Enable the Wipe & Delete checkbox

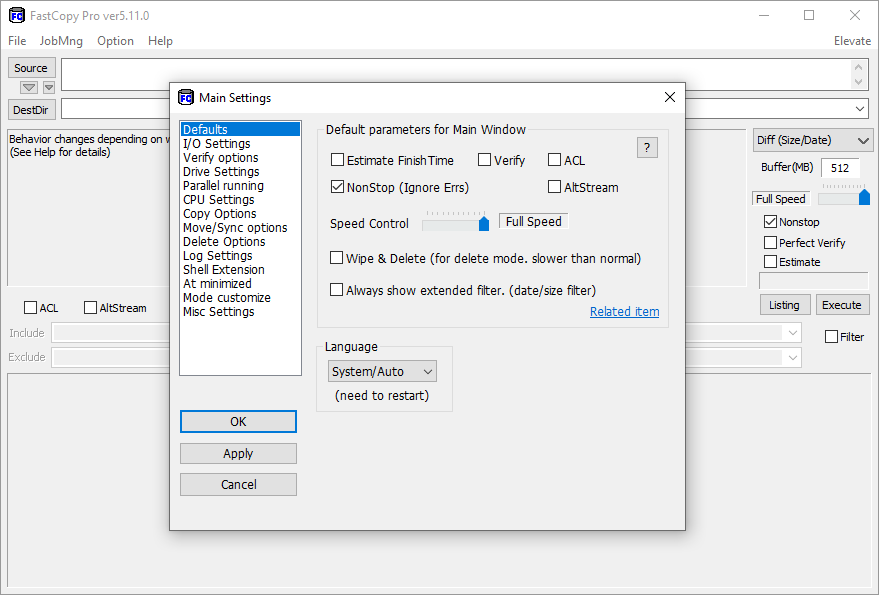338,258
